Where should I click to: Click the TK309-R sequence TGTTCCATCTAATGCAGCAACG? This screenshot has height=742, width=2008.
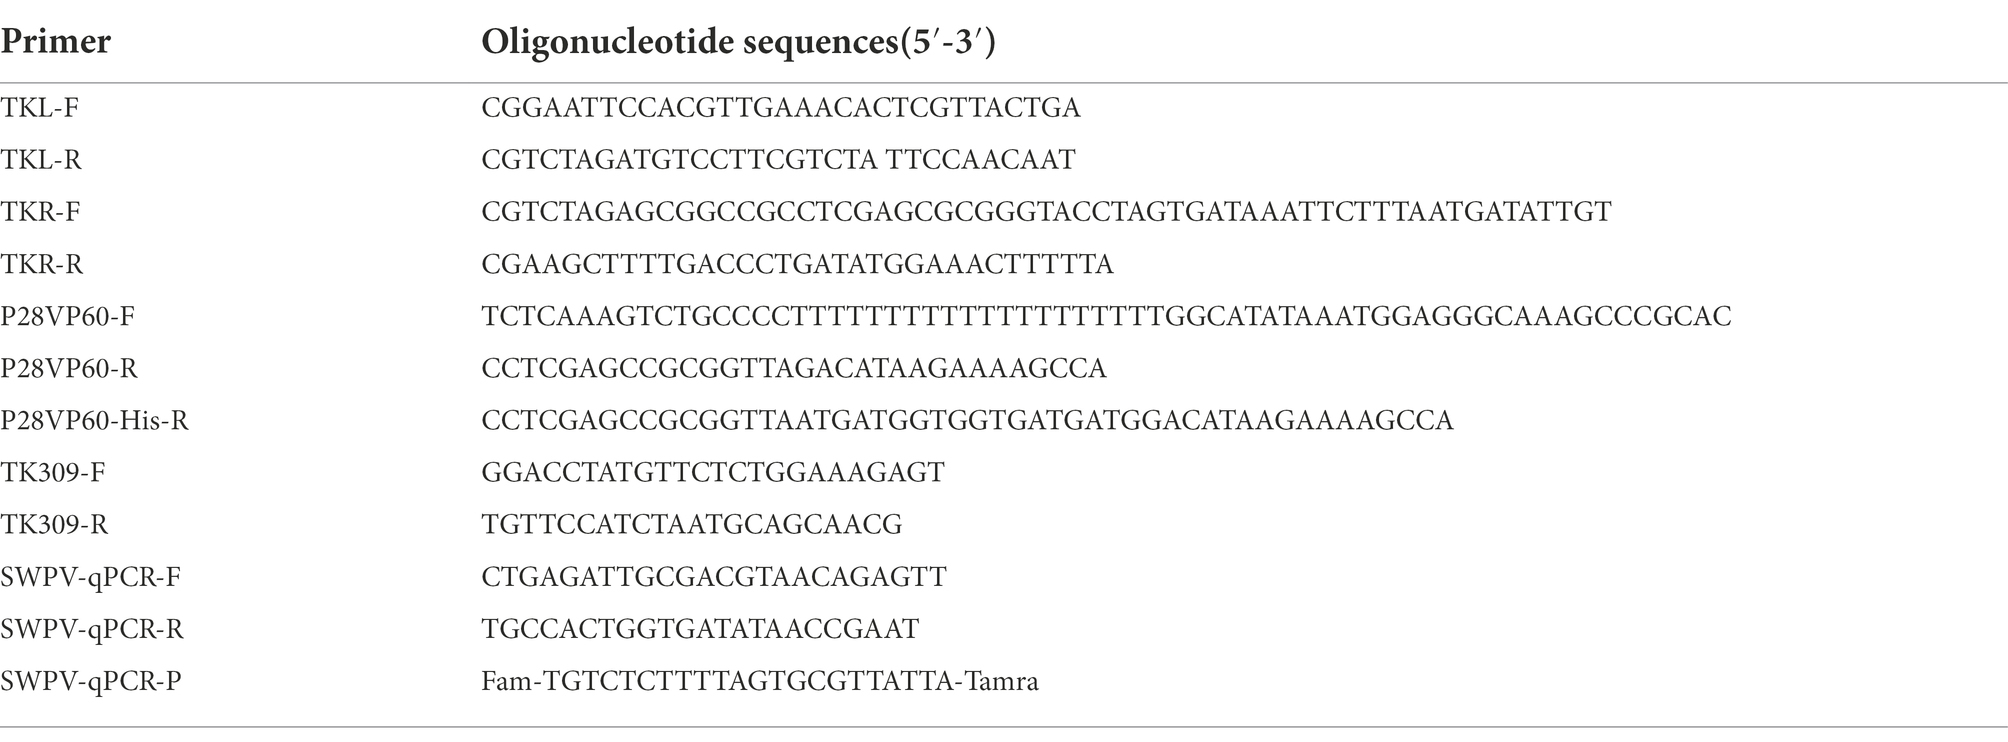click(692, 525)
